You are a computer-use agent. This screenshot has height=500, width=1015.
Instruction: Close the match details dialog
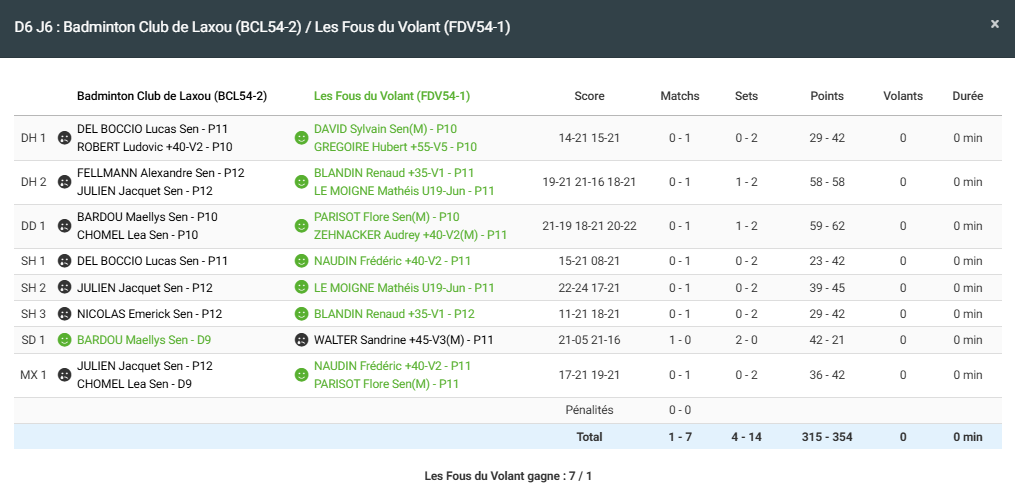[x=994, y=24]
